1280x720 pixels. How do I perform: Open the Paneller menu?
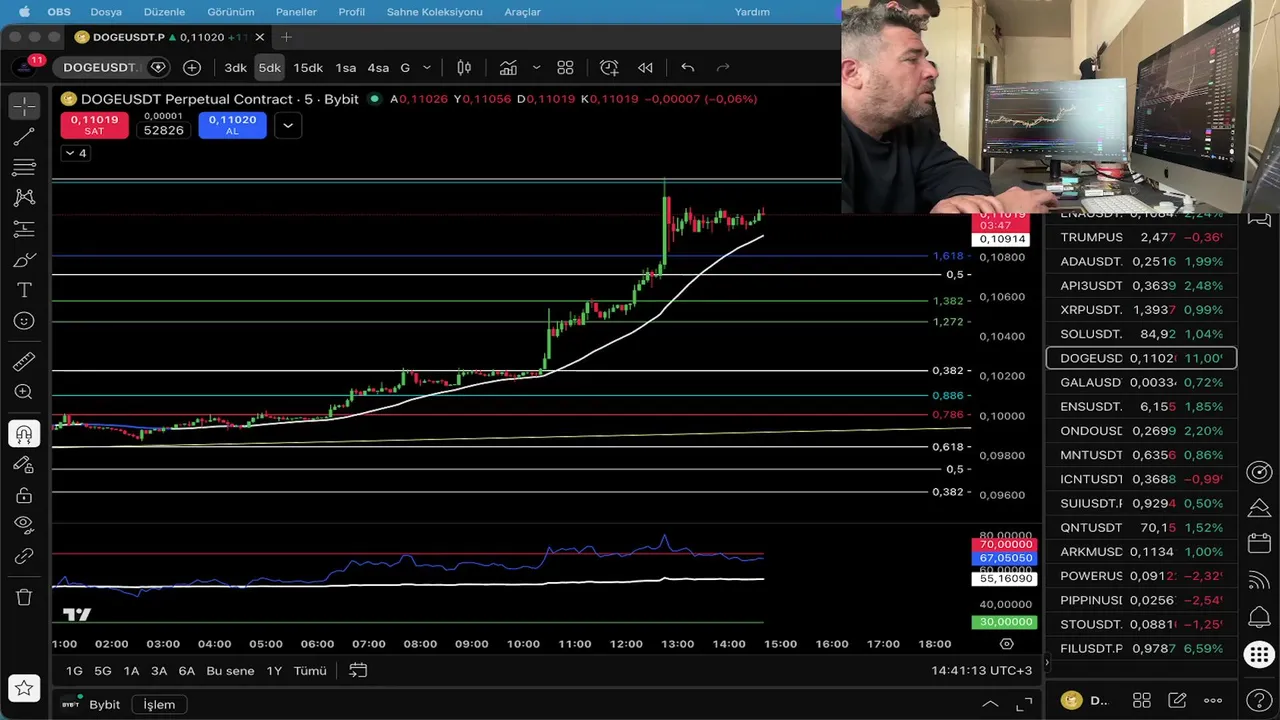coord(296,12)
